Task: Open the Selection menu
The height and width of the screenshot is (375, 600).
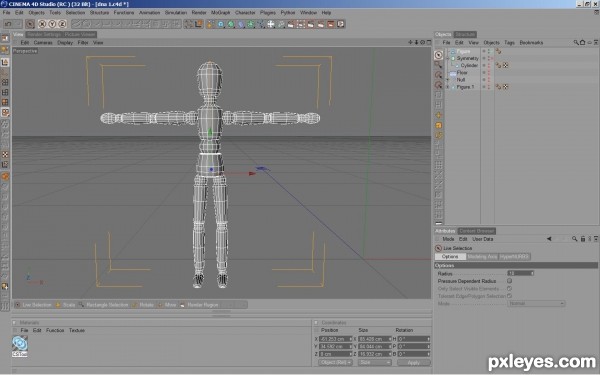Action: coord(75,13)
